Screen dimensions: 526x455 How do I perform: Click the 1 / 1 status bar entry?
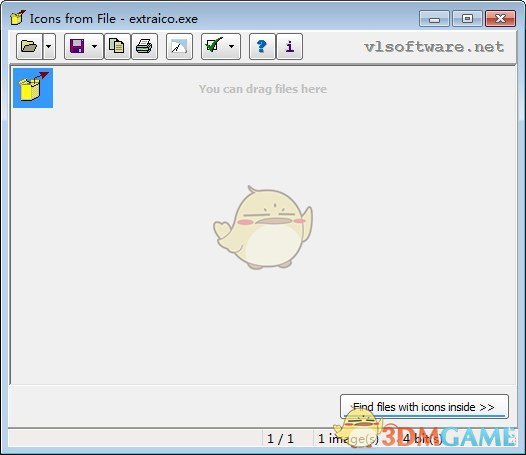click(x=280, y=438)
